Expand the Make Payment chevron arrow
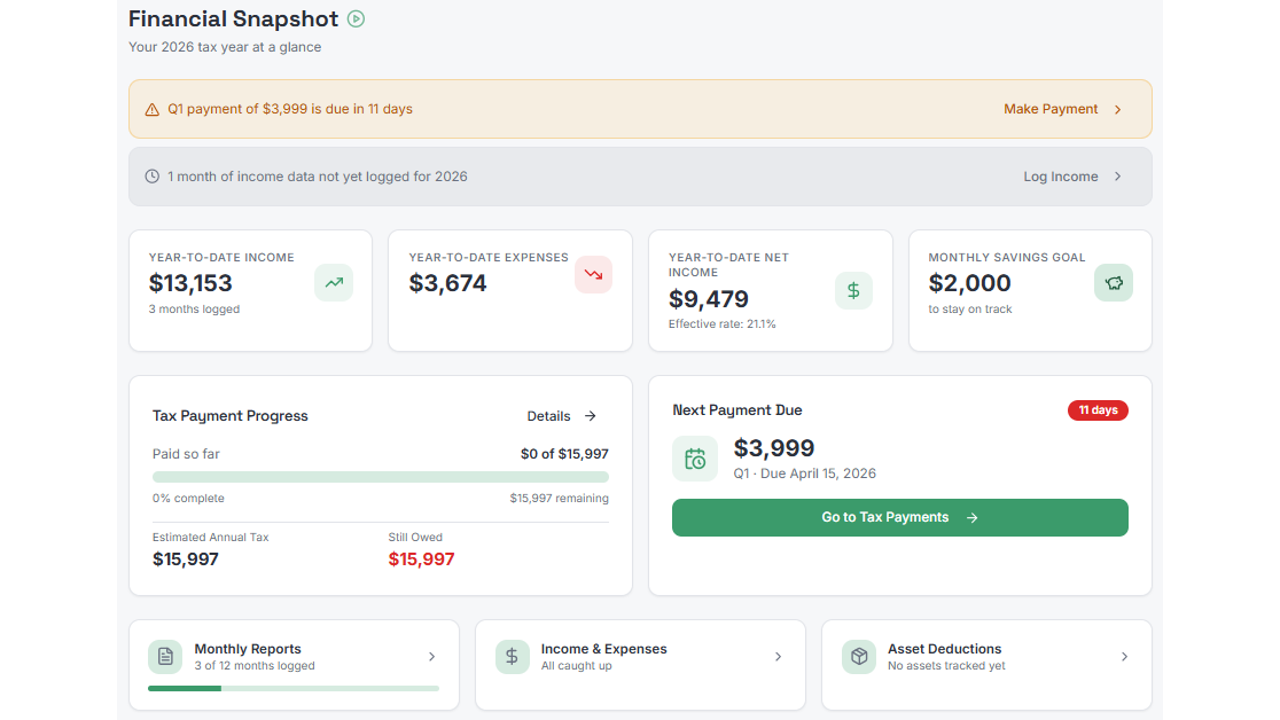Viewport: 1280px width, 720px height. click(x=1118, y=110)
